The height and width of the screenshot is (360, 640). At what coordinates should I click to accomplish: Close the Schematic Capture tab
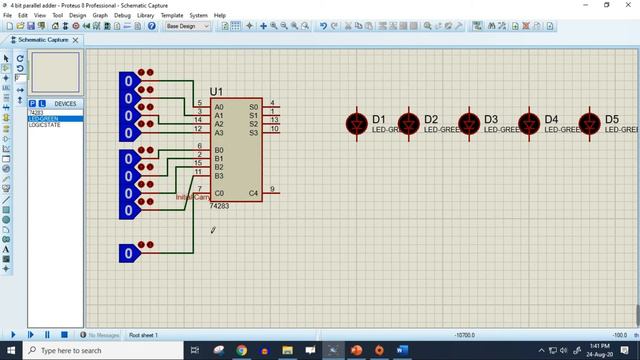coord(76,40)
